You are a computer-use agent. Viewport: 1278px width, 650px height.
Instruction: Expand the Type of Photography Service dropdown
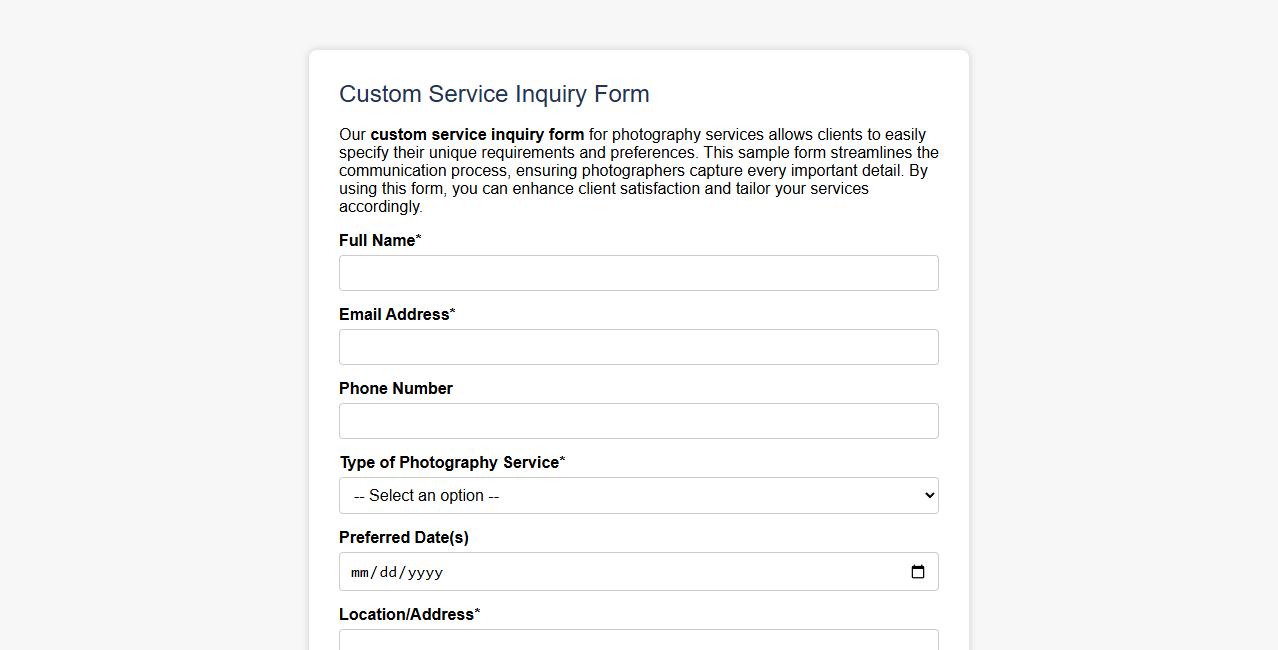tap(638, 495)
